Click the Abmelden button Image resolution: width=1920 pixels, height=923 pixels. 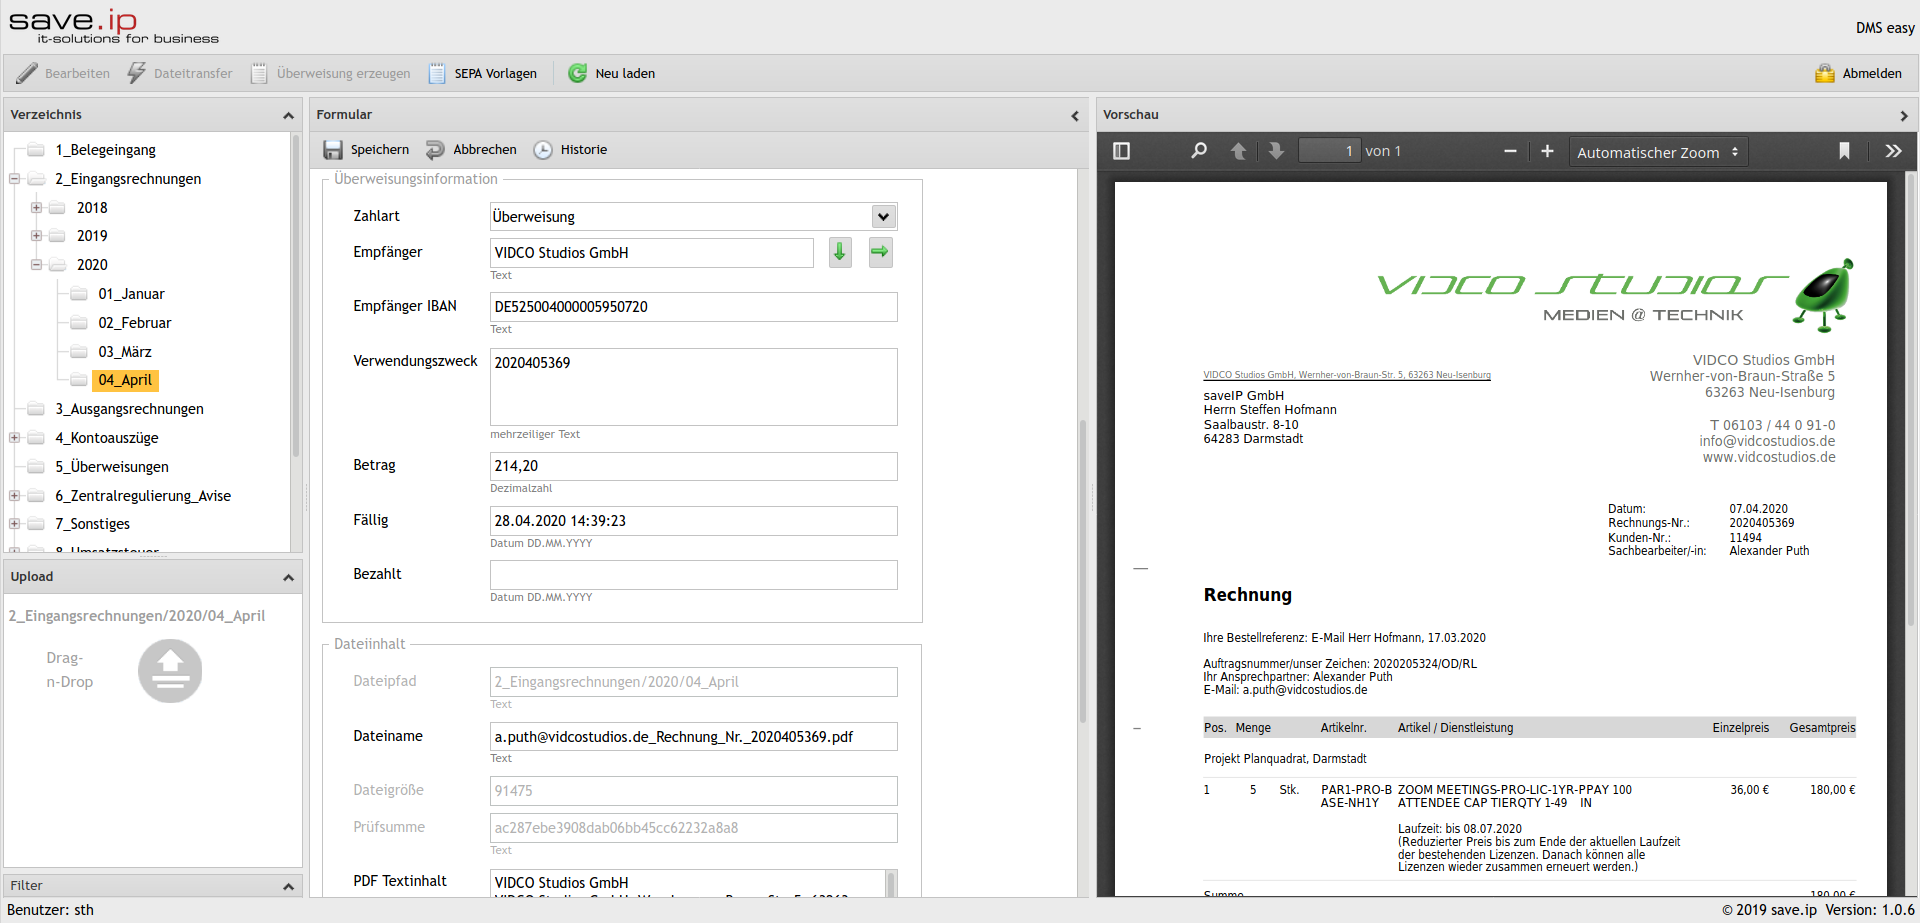click(x=1859, y=74)
